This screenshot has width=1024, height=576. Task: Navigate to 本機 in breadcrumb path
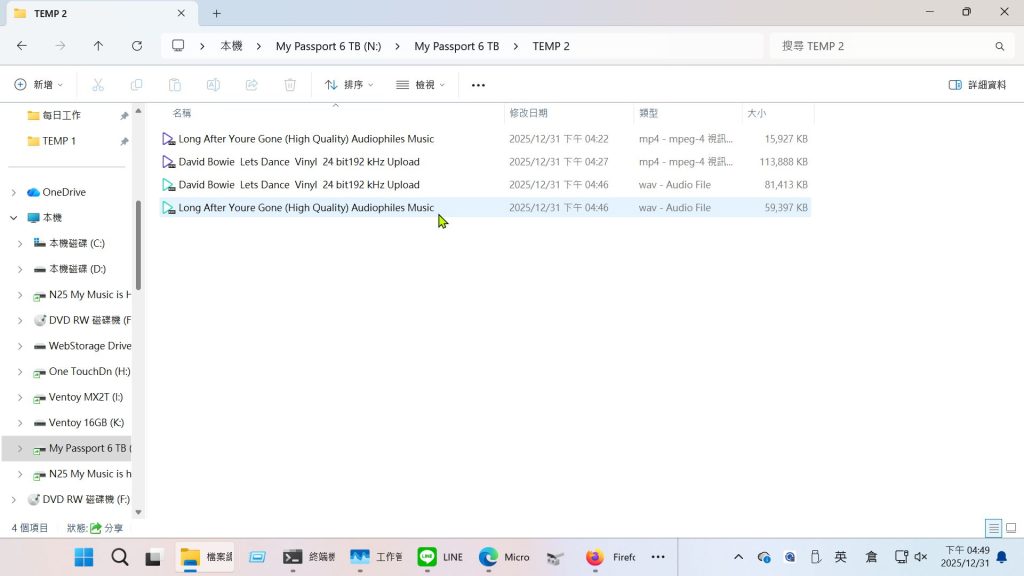click(231, 46)
